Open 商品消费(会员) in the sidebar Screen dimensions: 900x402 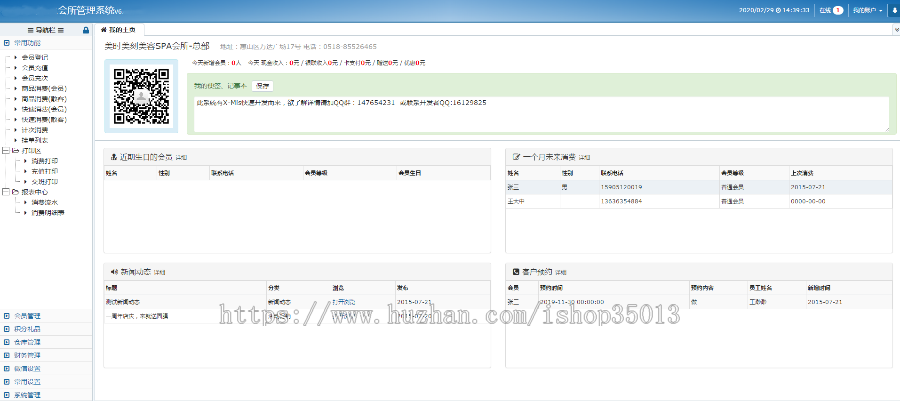click(44, 88)
